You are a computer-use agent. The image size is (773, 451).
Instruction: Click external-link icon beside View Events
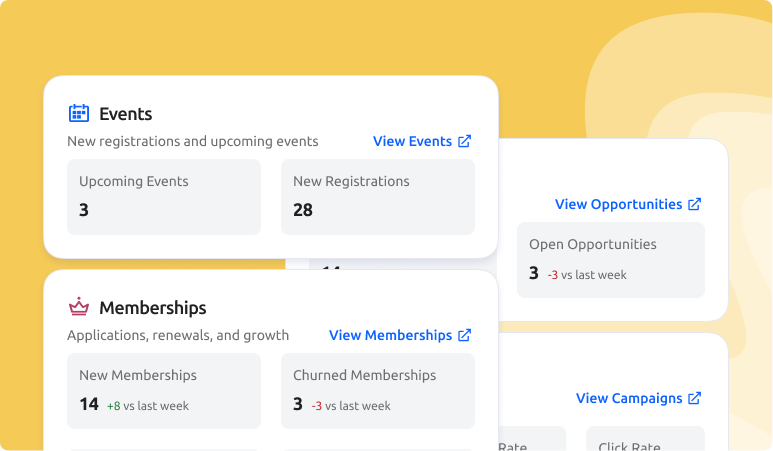(464, 142)
